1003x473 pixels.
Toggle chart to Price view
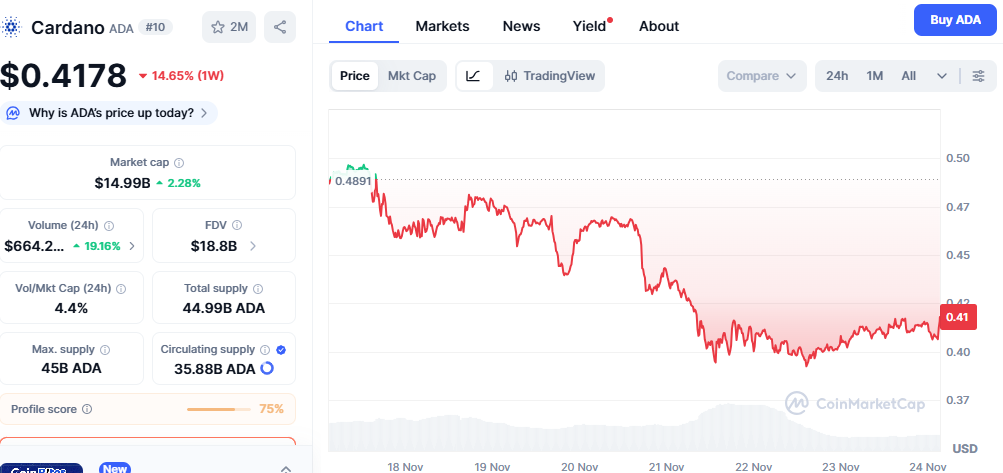tap(355, 75)
